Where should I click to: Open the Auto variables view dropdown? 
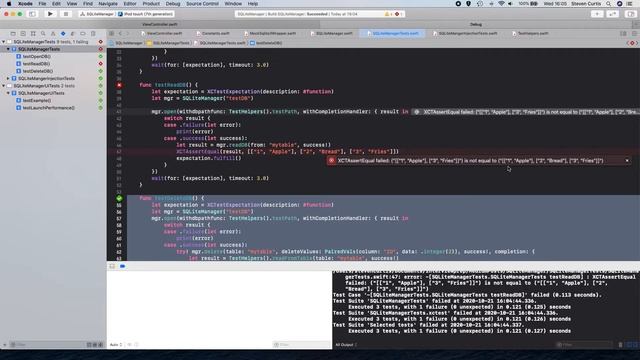(116, 345)
